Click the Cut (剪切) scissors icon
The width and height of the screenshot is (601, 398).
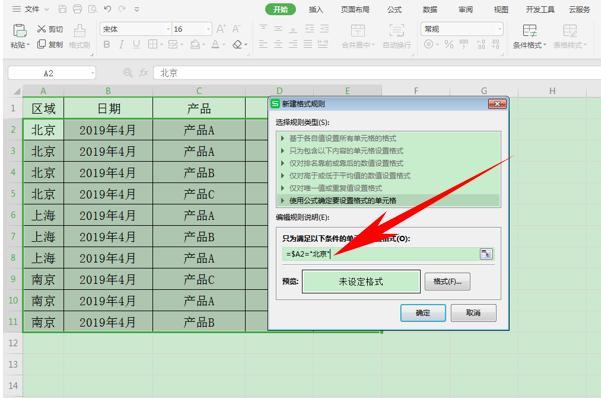[41, 29]
